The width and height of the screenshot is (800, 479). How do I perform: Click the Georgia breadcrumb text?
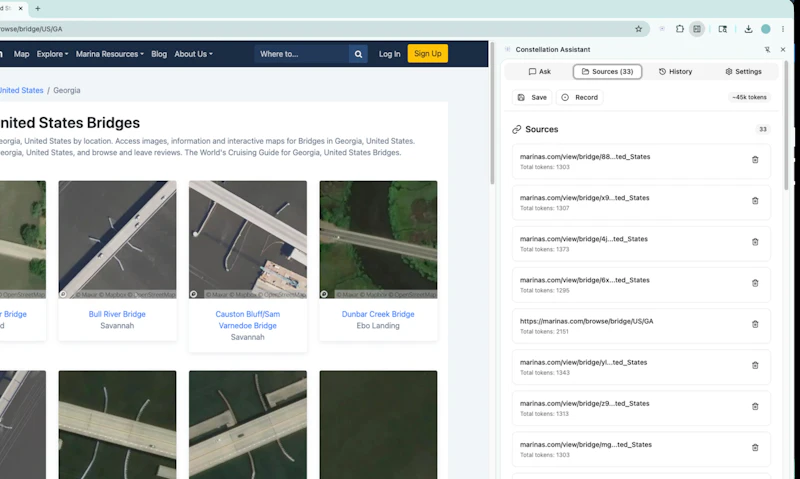[67, 90]
